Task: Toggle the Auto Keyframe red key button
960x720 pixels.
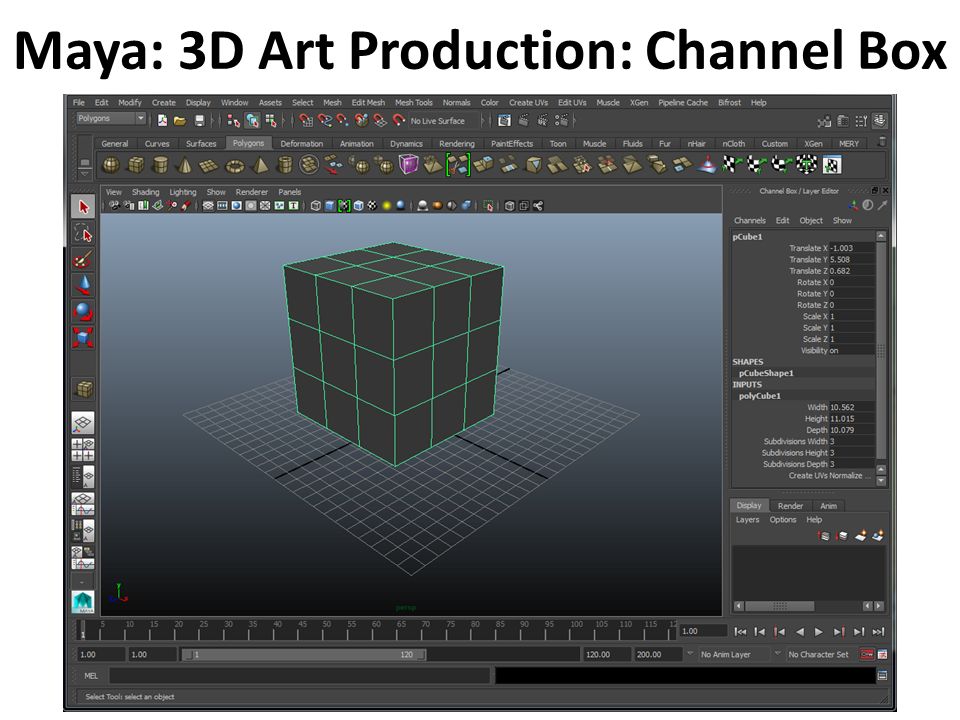Action: 867,654
